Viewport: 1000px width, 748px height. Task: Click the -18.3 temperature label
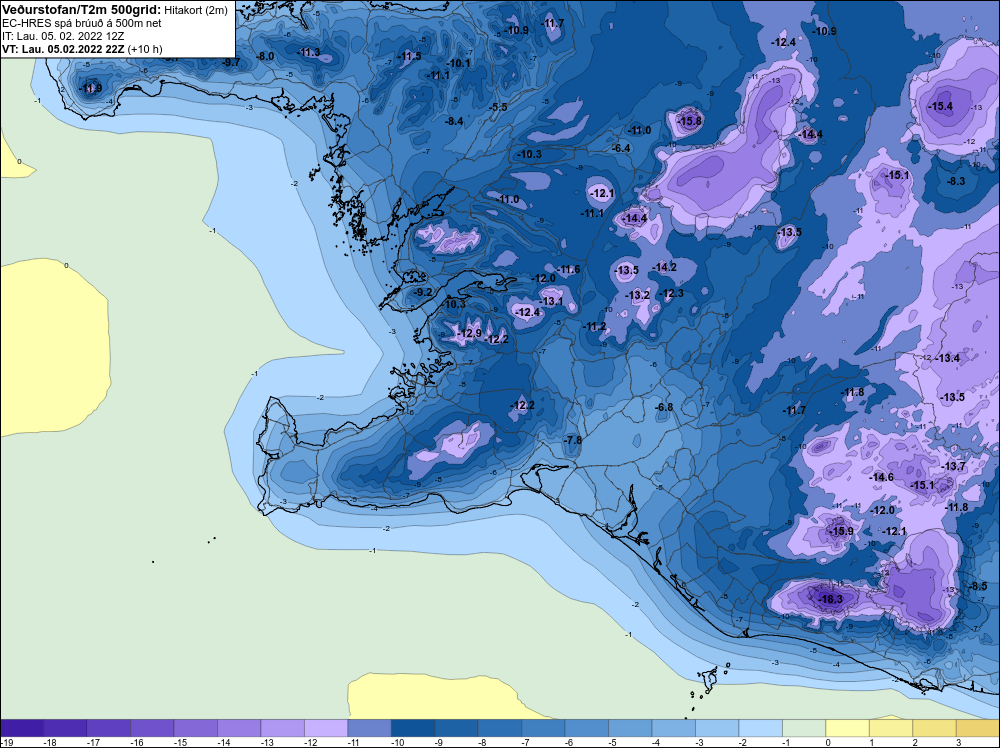830,599
